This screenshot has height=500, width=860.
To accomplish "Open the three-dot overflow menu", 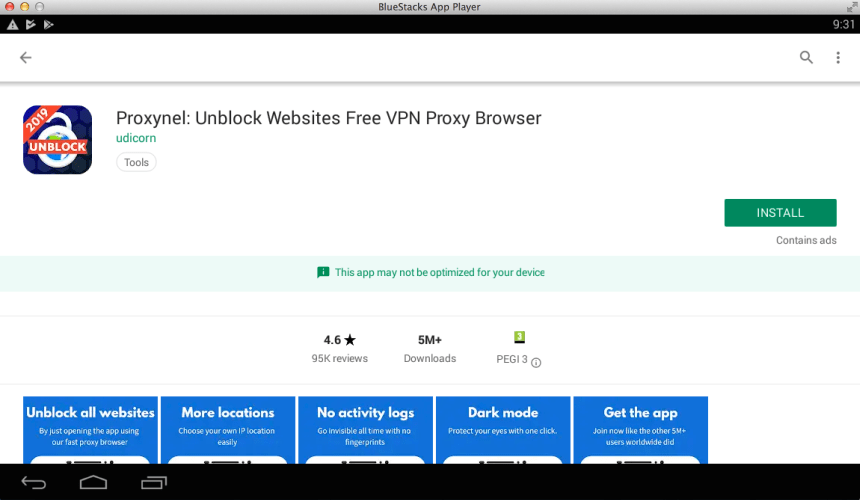I will (x=838, y=58).
